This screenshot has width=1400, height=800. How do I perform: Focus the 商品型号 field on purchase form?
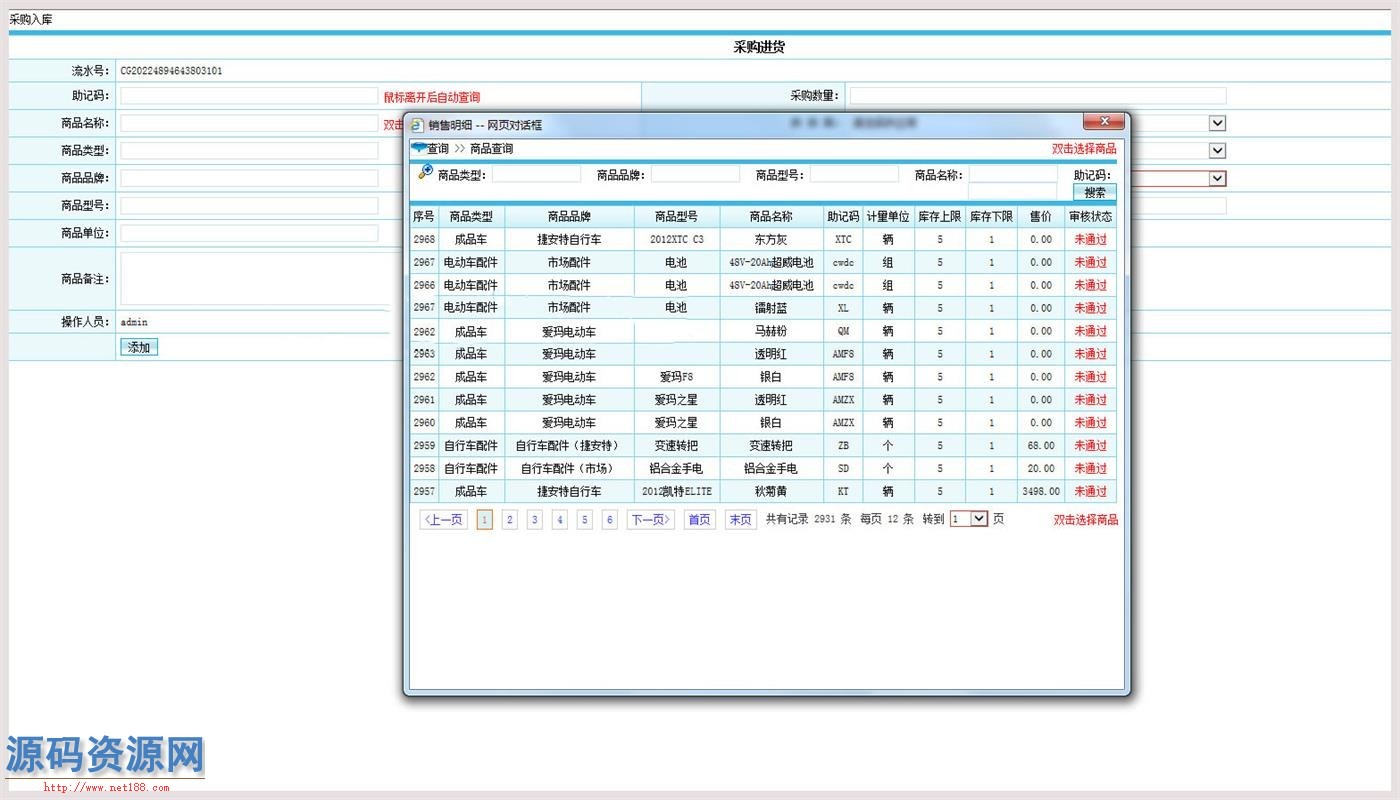pos(249,205)
